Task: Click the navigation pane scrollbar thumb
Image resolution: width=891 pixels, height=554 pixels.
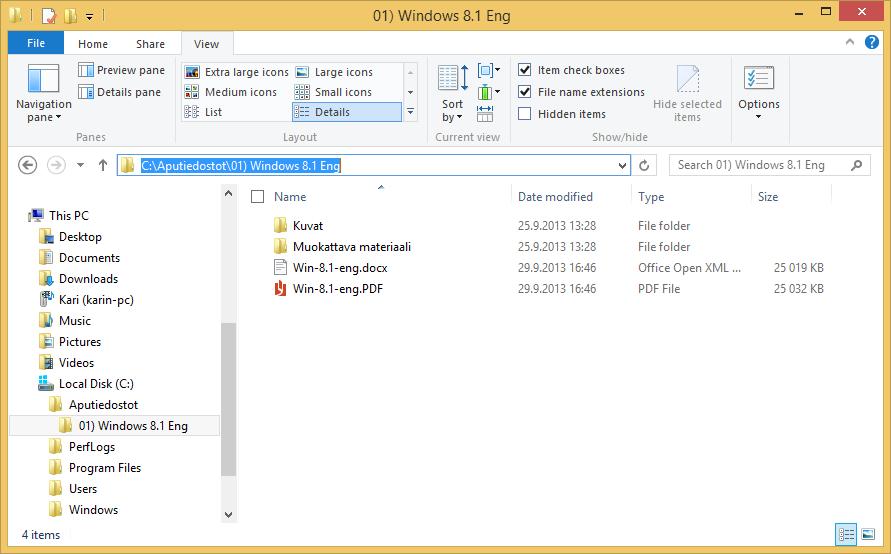Action: coord(228,399)
